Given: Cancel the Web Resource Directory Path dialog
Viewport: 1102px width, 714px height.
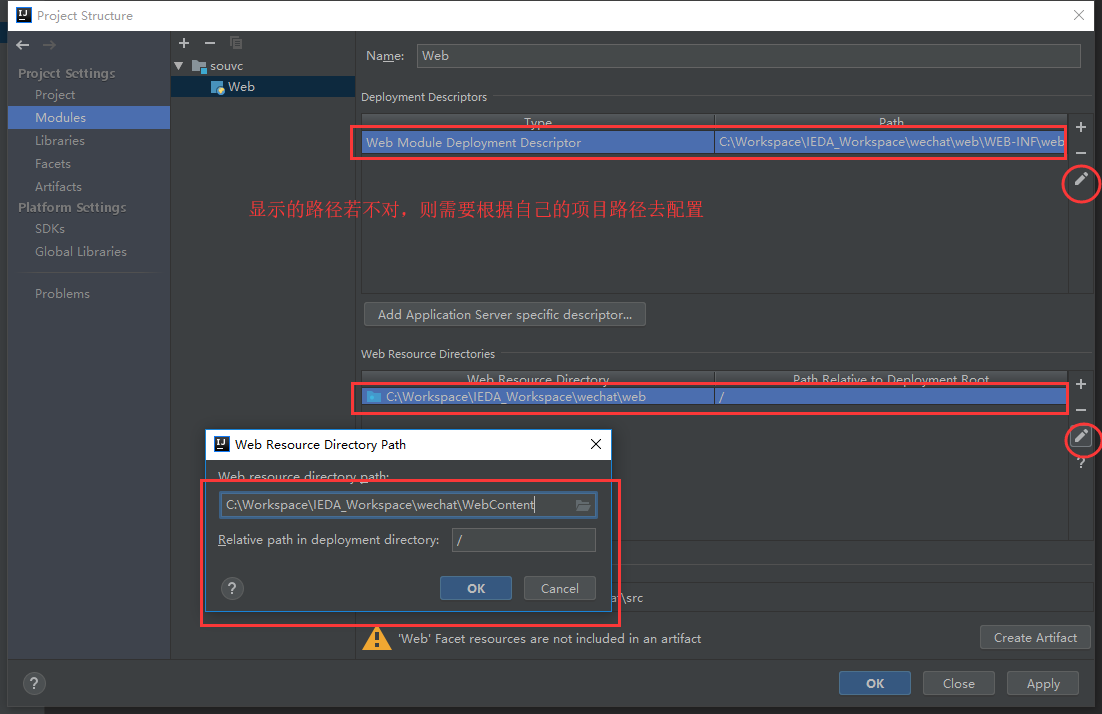Looking at the screenshot, I should 559,588.
